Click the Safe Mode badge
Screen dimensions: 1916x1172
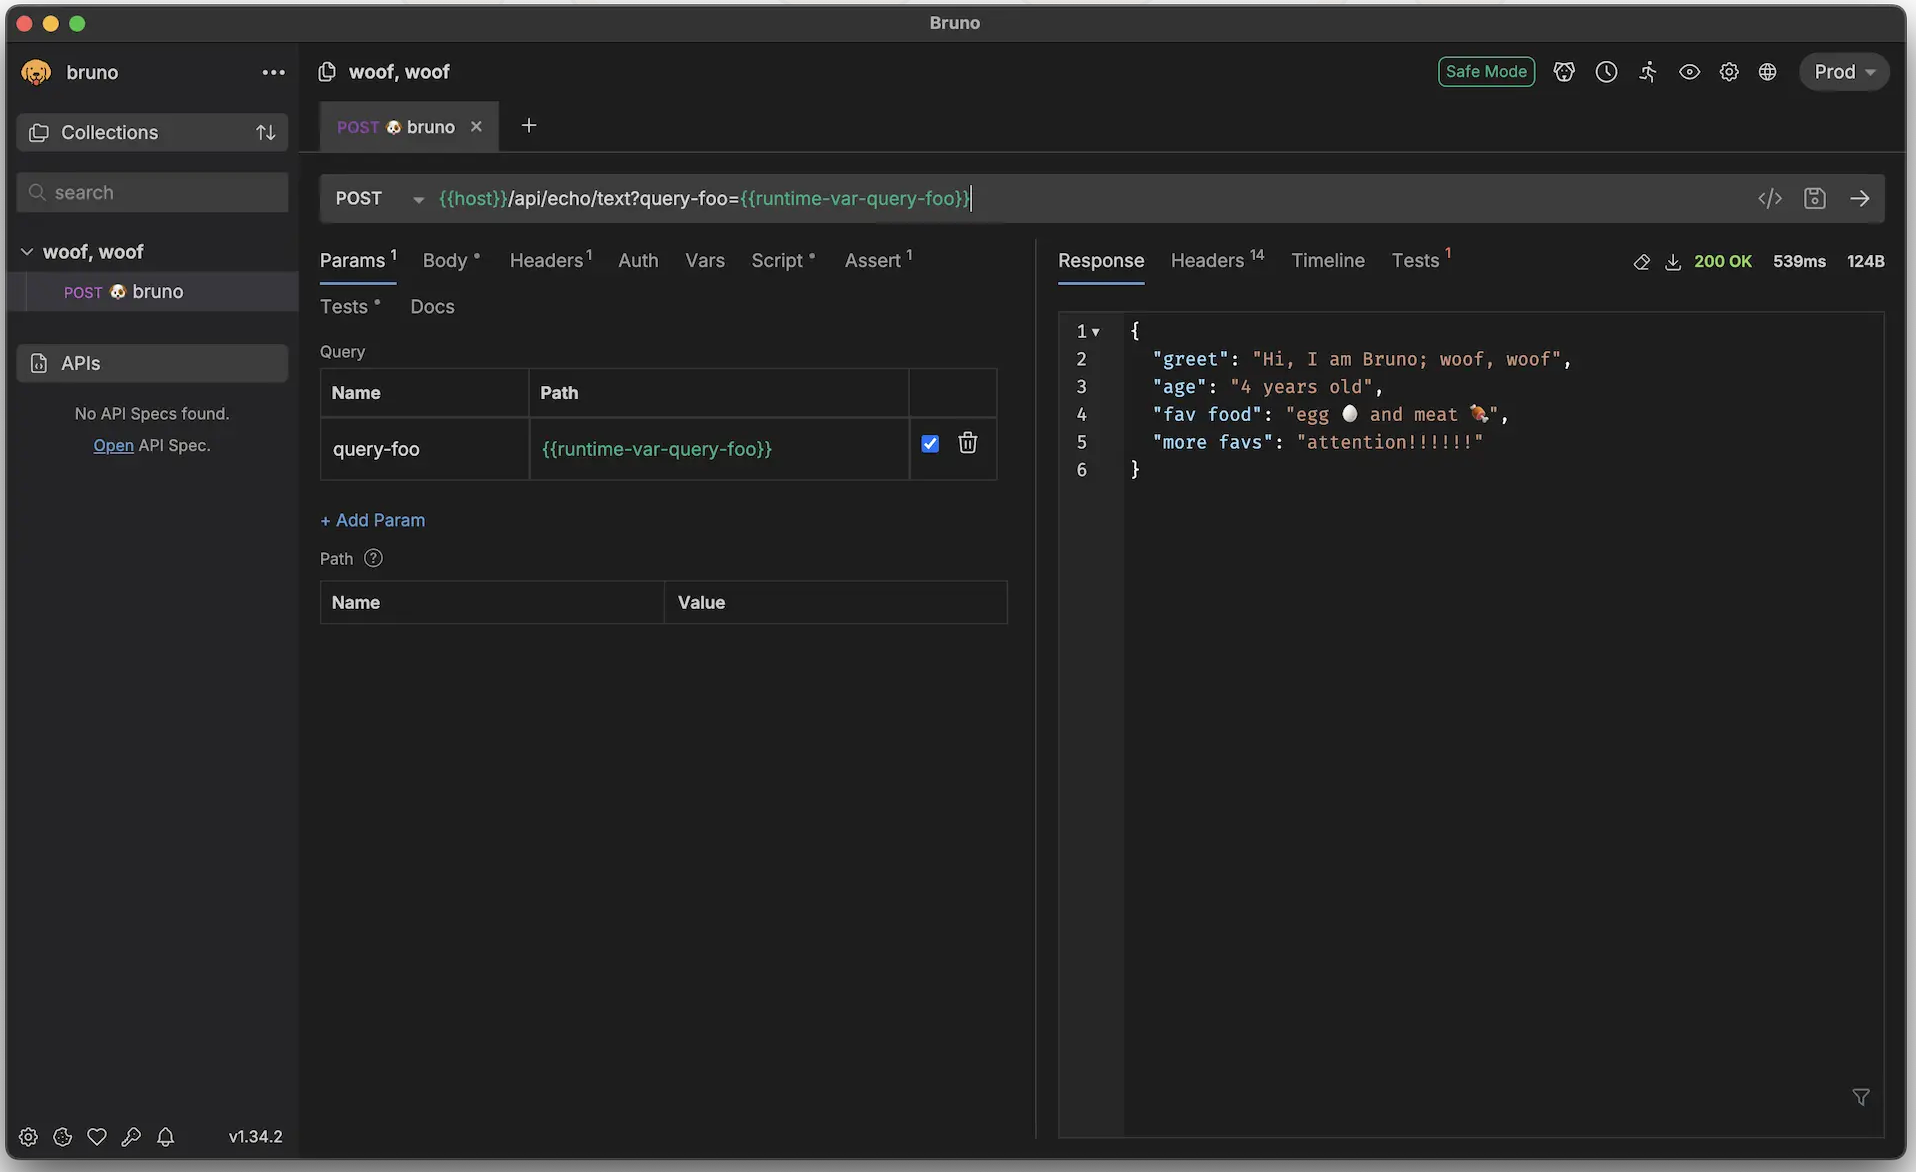1486,71
